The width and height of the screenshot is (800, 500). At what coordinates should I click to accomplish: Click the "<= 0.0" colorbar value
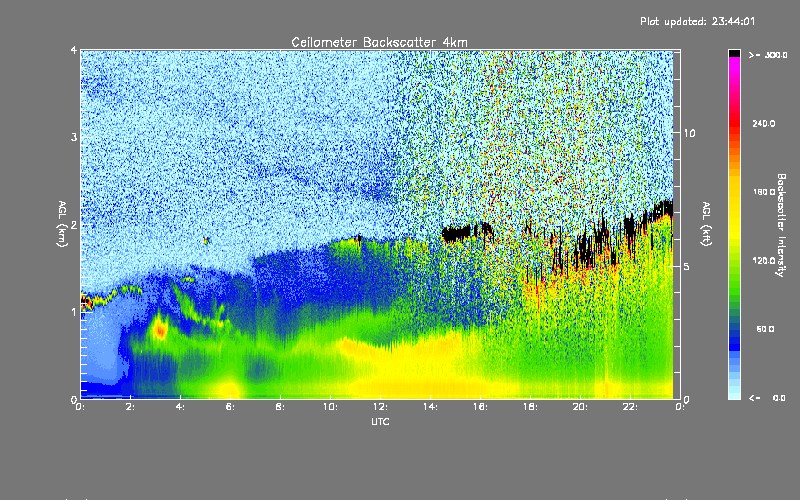(768, 398)
